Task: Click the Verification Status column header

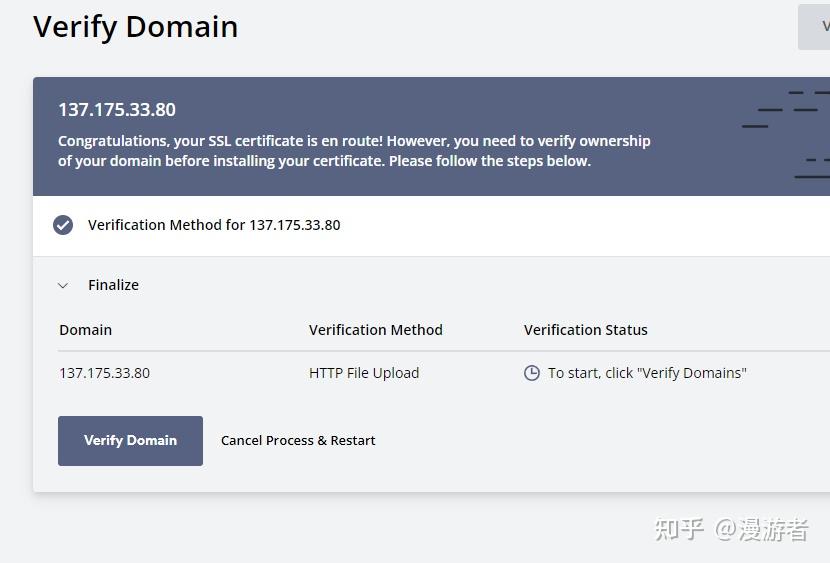Action: pyautogui.click(x=585, y=330)
